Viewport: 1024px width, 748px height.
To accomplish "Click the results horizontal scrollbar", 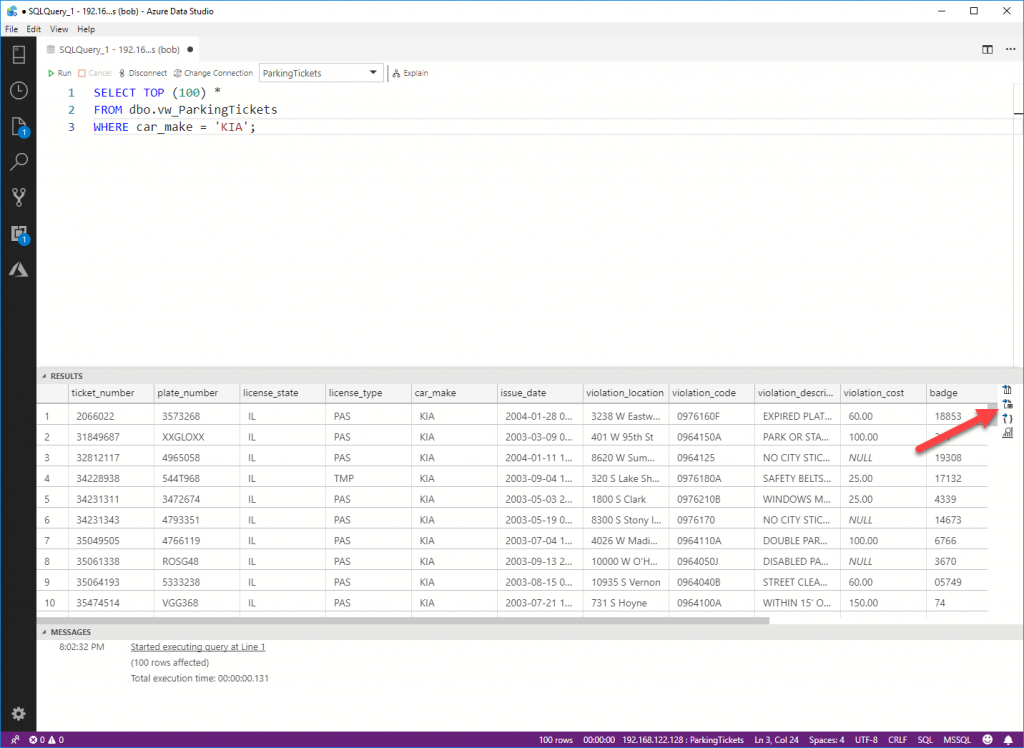I will 404,621.
